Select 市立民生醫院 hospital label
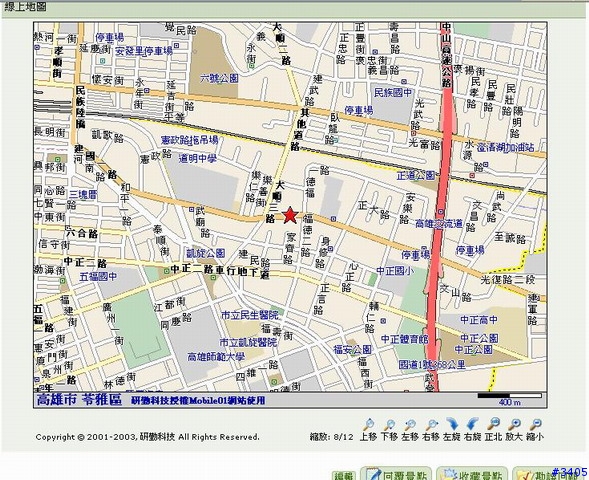This screenshot has width=589, height=480. tap(249, 315)
